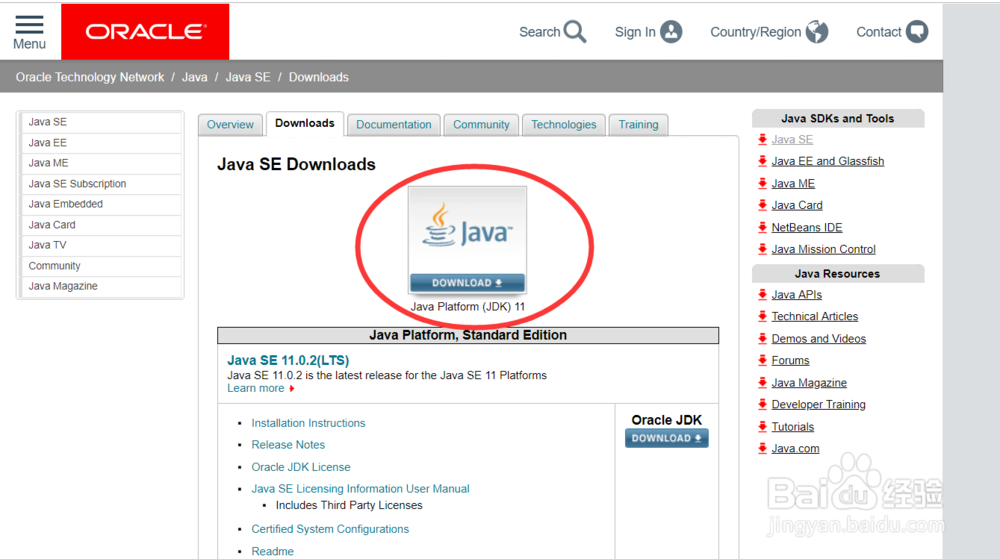Open Java ME link under SDKs and Tools
The height and width of the screenshot is (559, 1000).
pyautogui.click(x=793, y=184)
